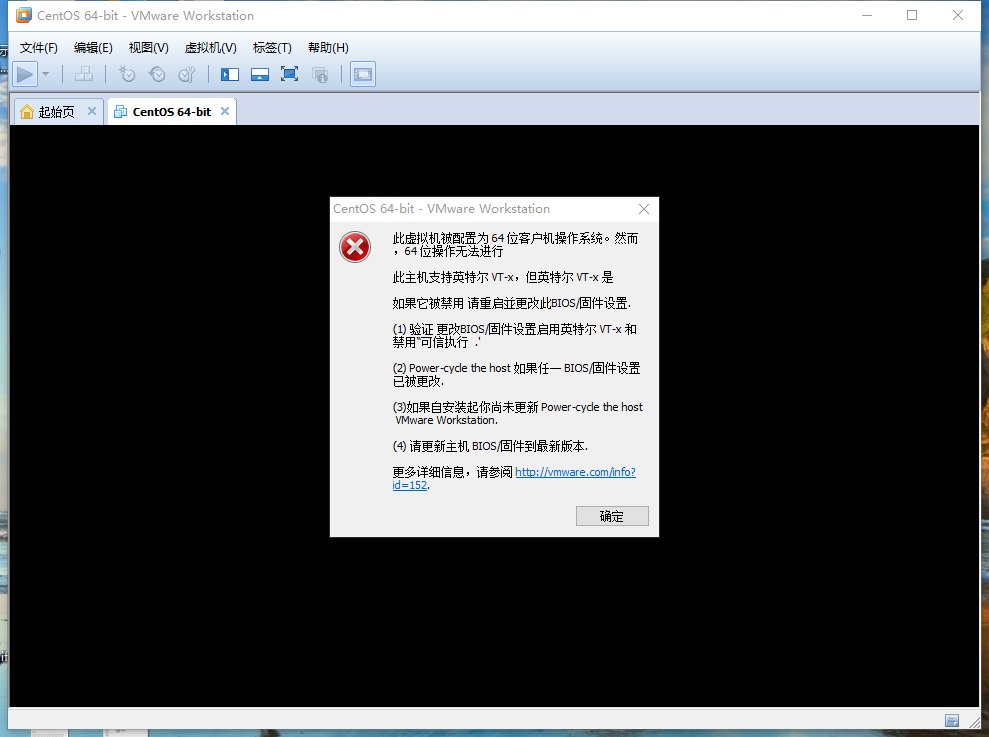Click the console view icon in toolbar
The image size is (989, 737).
(363, 74)
